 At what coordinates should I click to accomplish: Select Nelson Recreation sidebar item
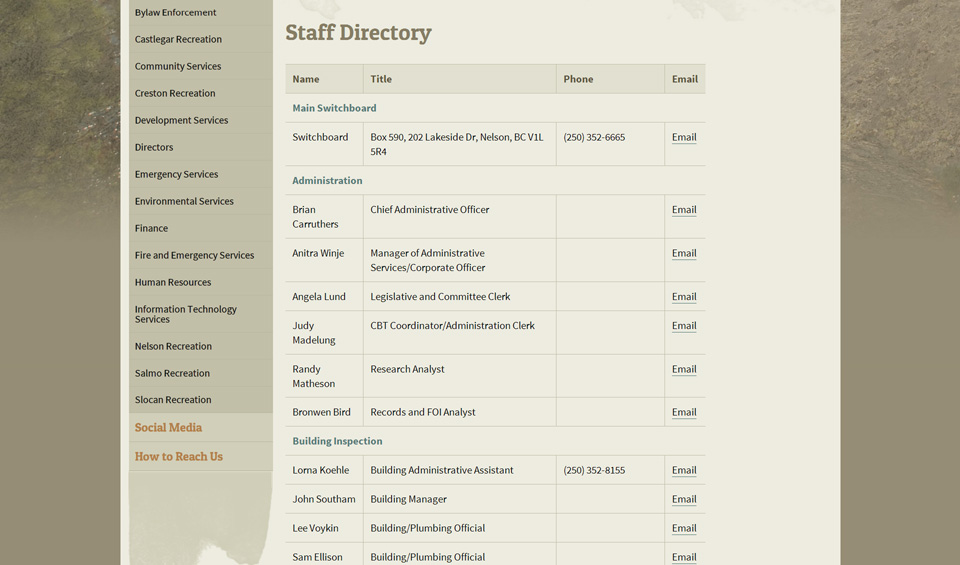click(173, 347)
